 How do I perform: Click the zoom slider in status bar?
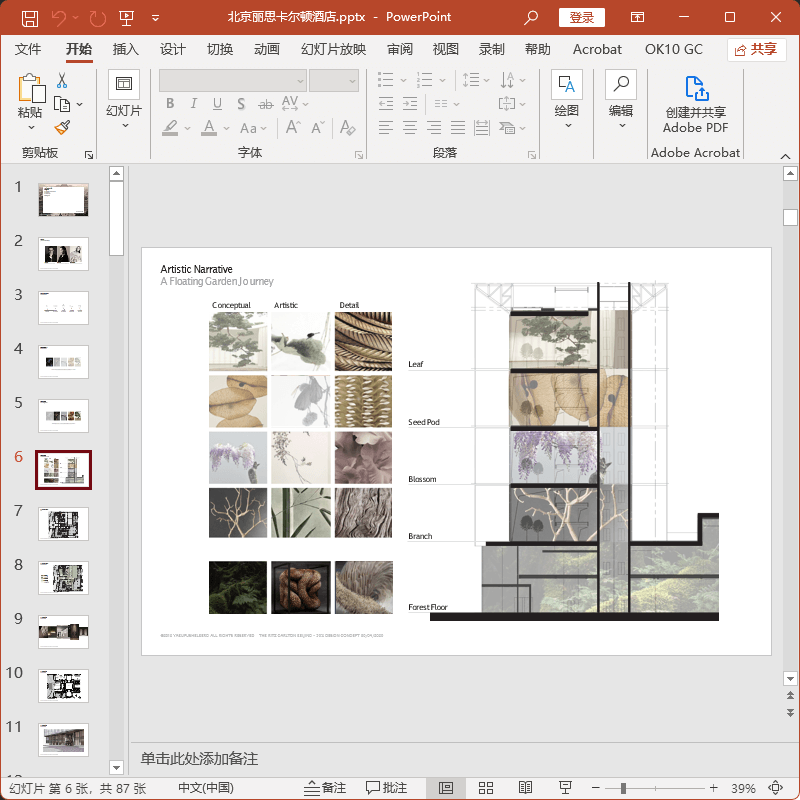pyautogui.click(x=623, y=788)
